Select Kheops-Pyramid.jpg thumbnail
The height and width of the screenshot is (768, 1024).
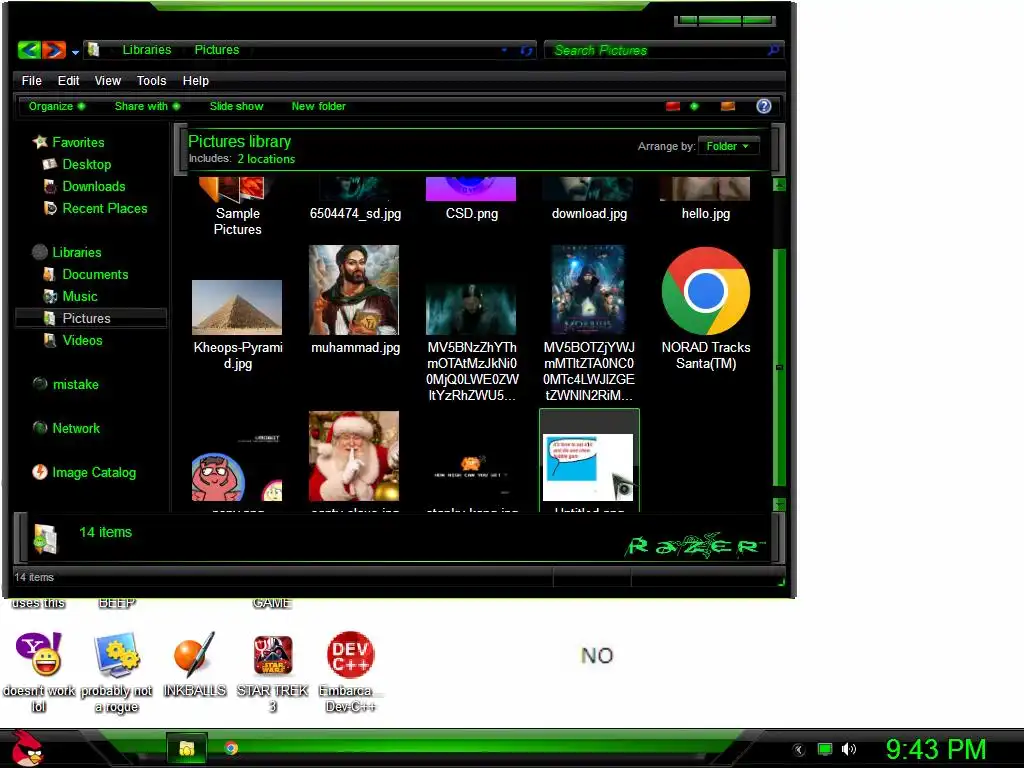pyautogui.click(x=237, y=308)
